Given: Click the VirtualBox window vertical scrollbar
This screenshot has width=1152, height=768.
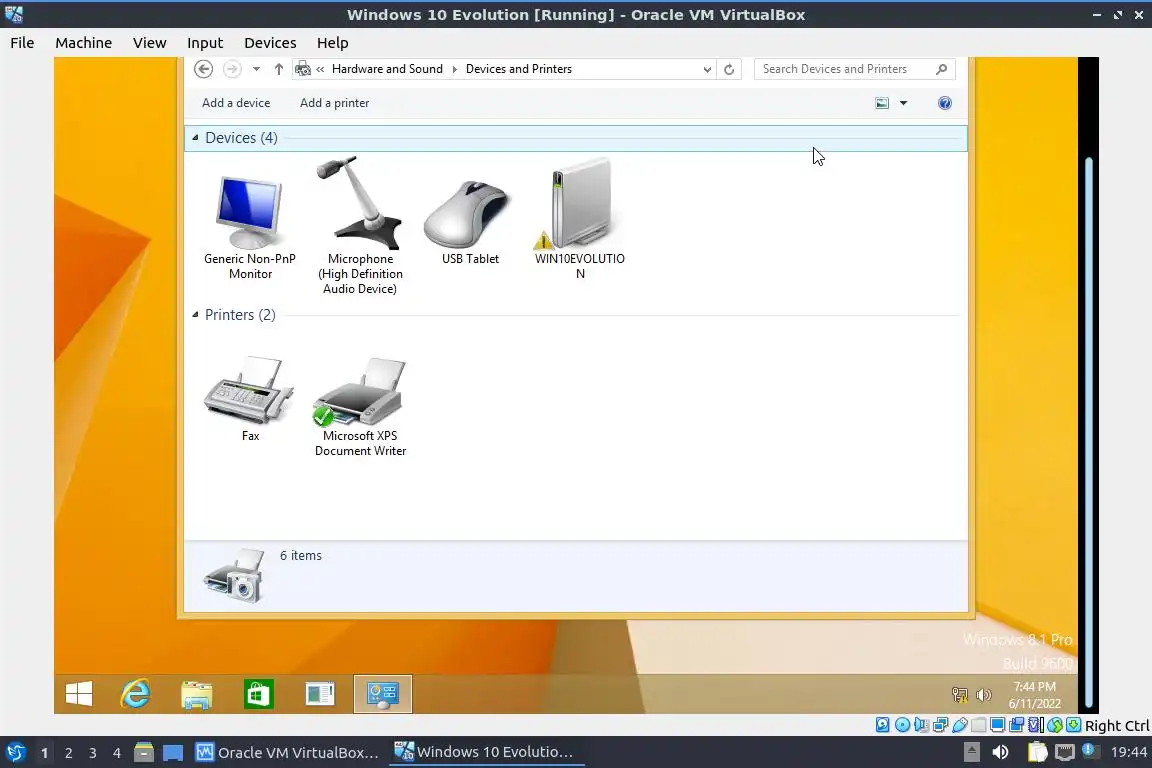Looking at the screenshot, I should (x=1089, y=434).
